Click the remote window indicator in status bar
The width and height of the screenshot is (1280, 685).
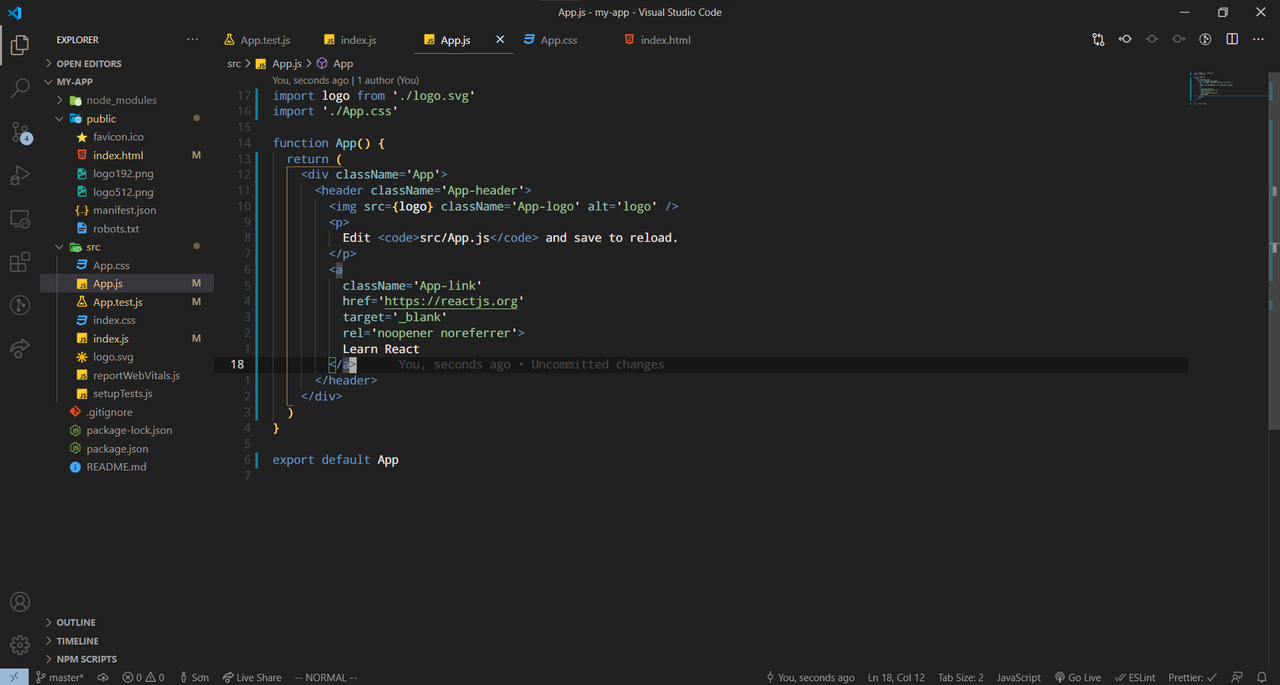[x=14, y=677]
